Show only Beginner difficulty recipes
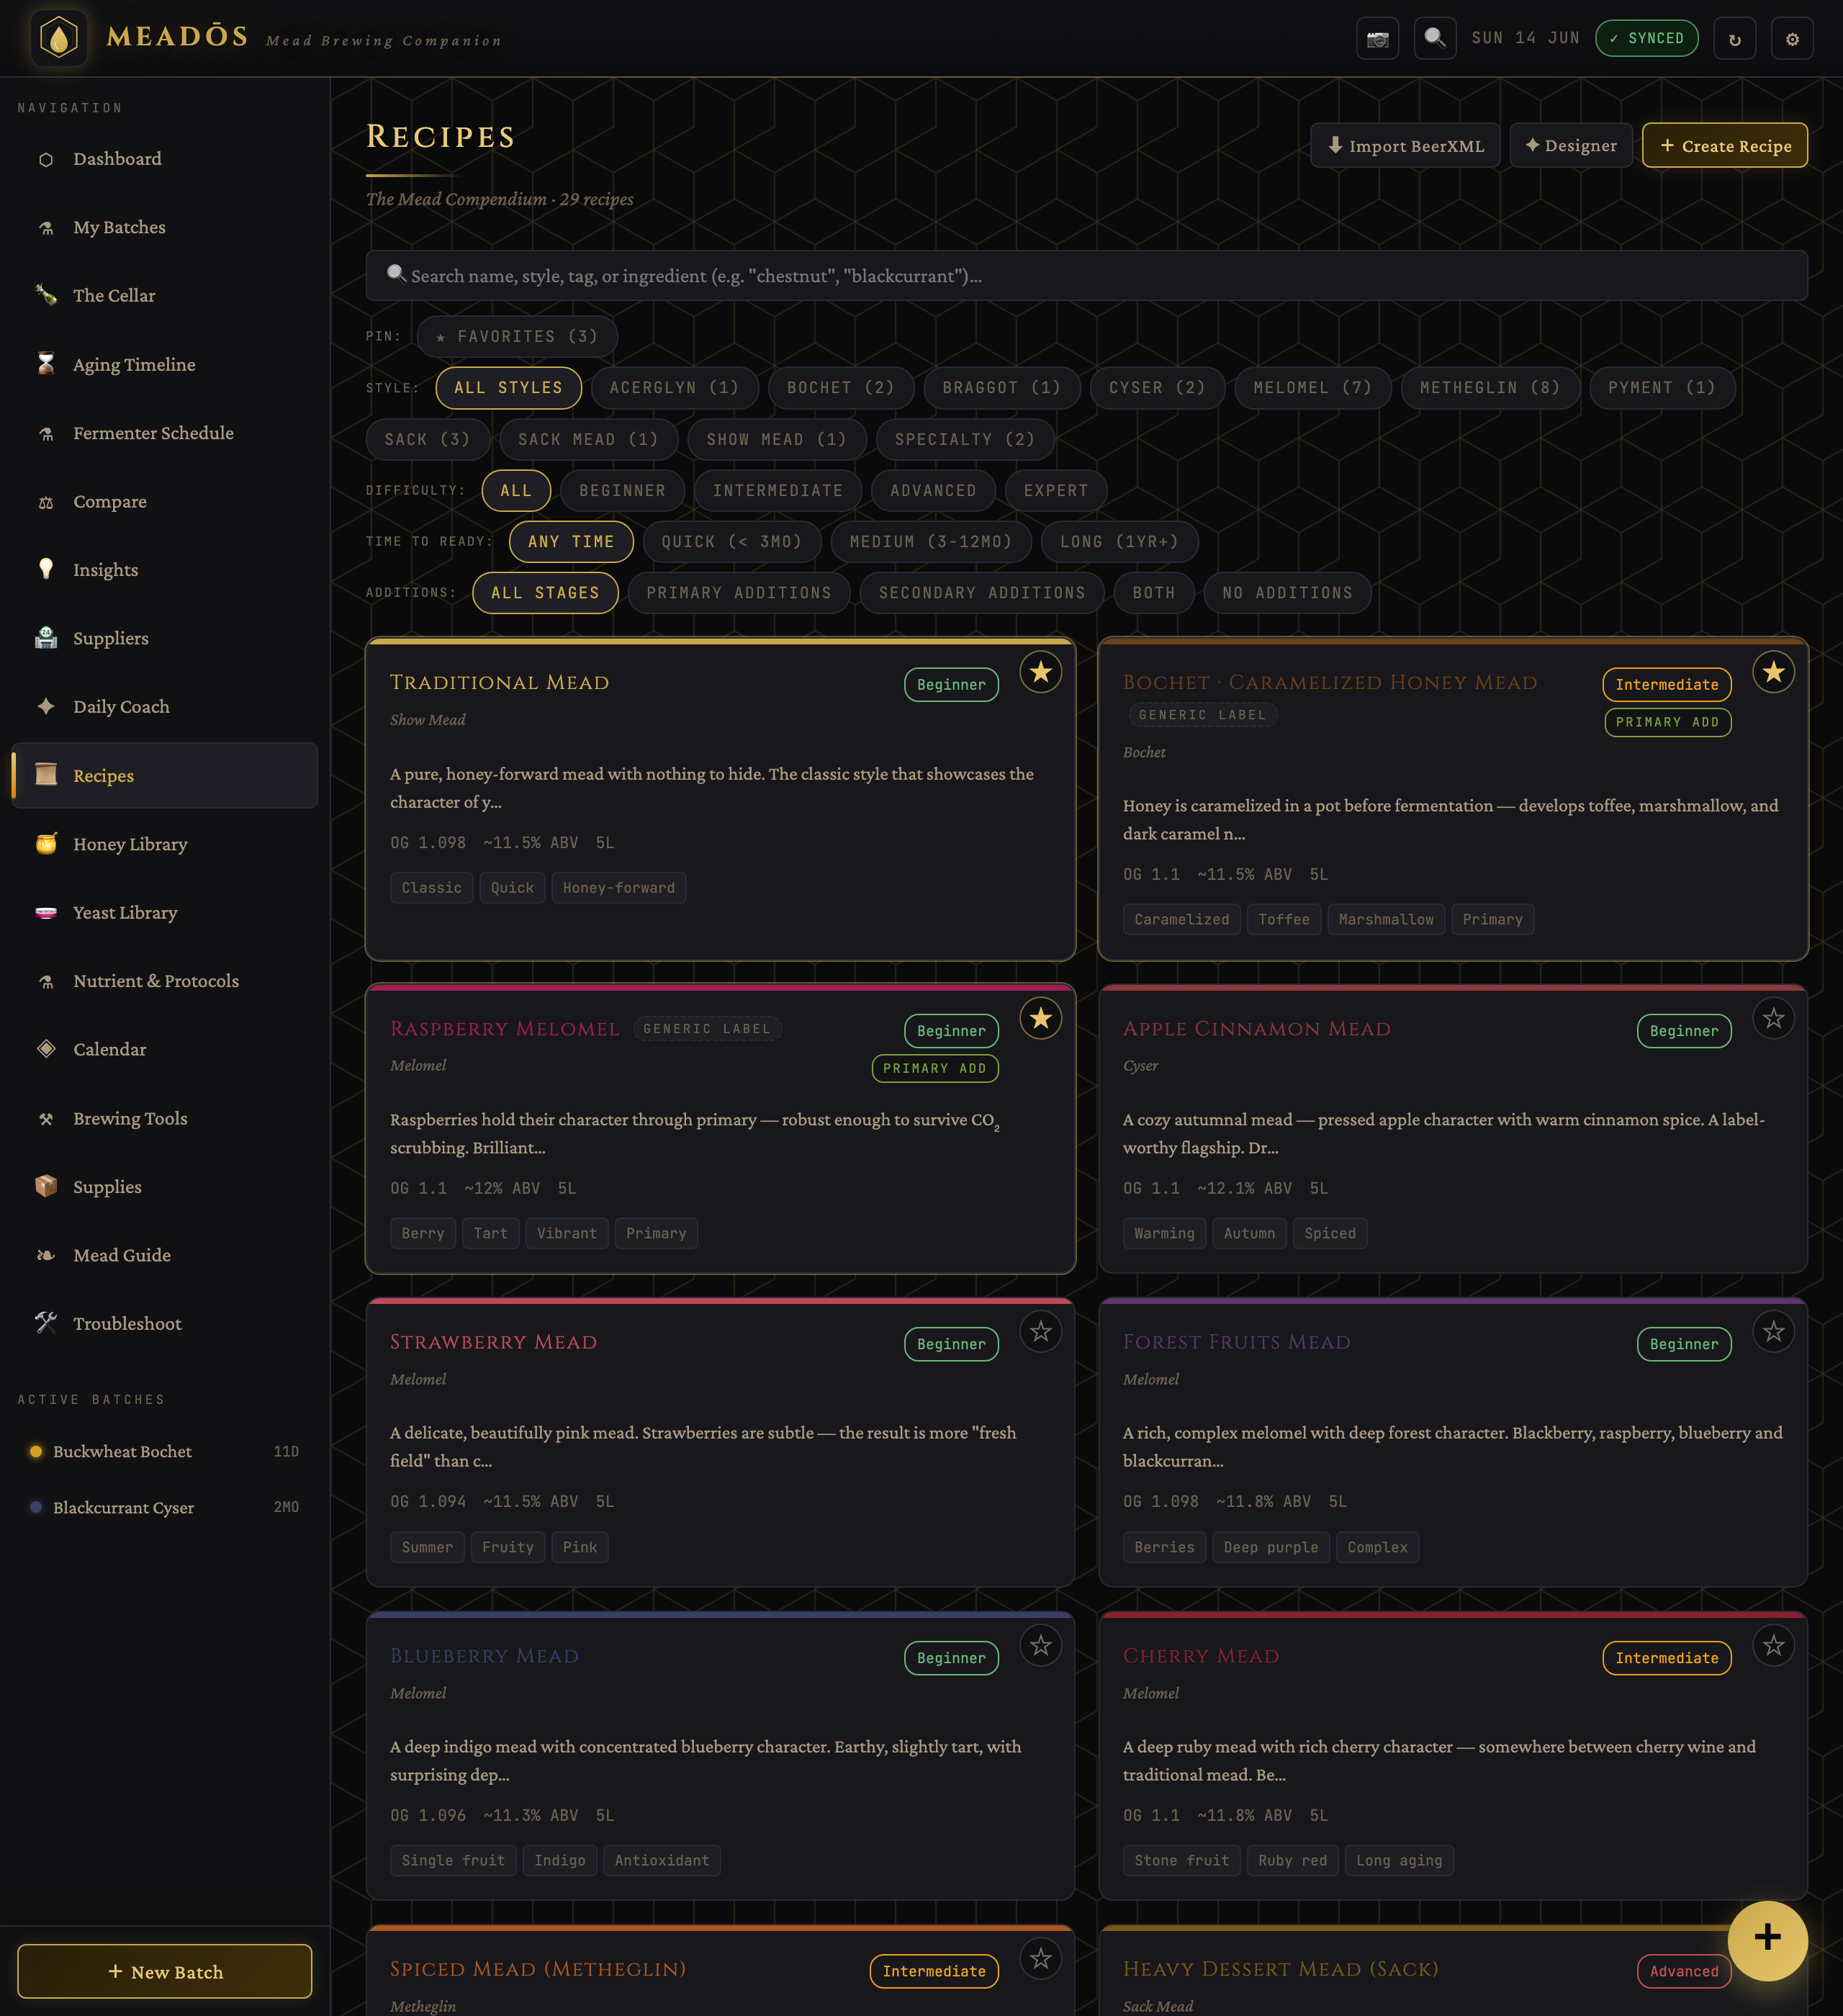Image resolution: width=1843 pixels, height=2016 pixels. coord(622,490)
